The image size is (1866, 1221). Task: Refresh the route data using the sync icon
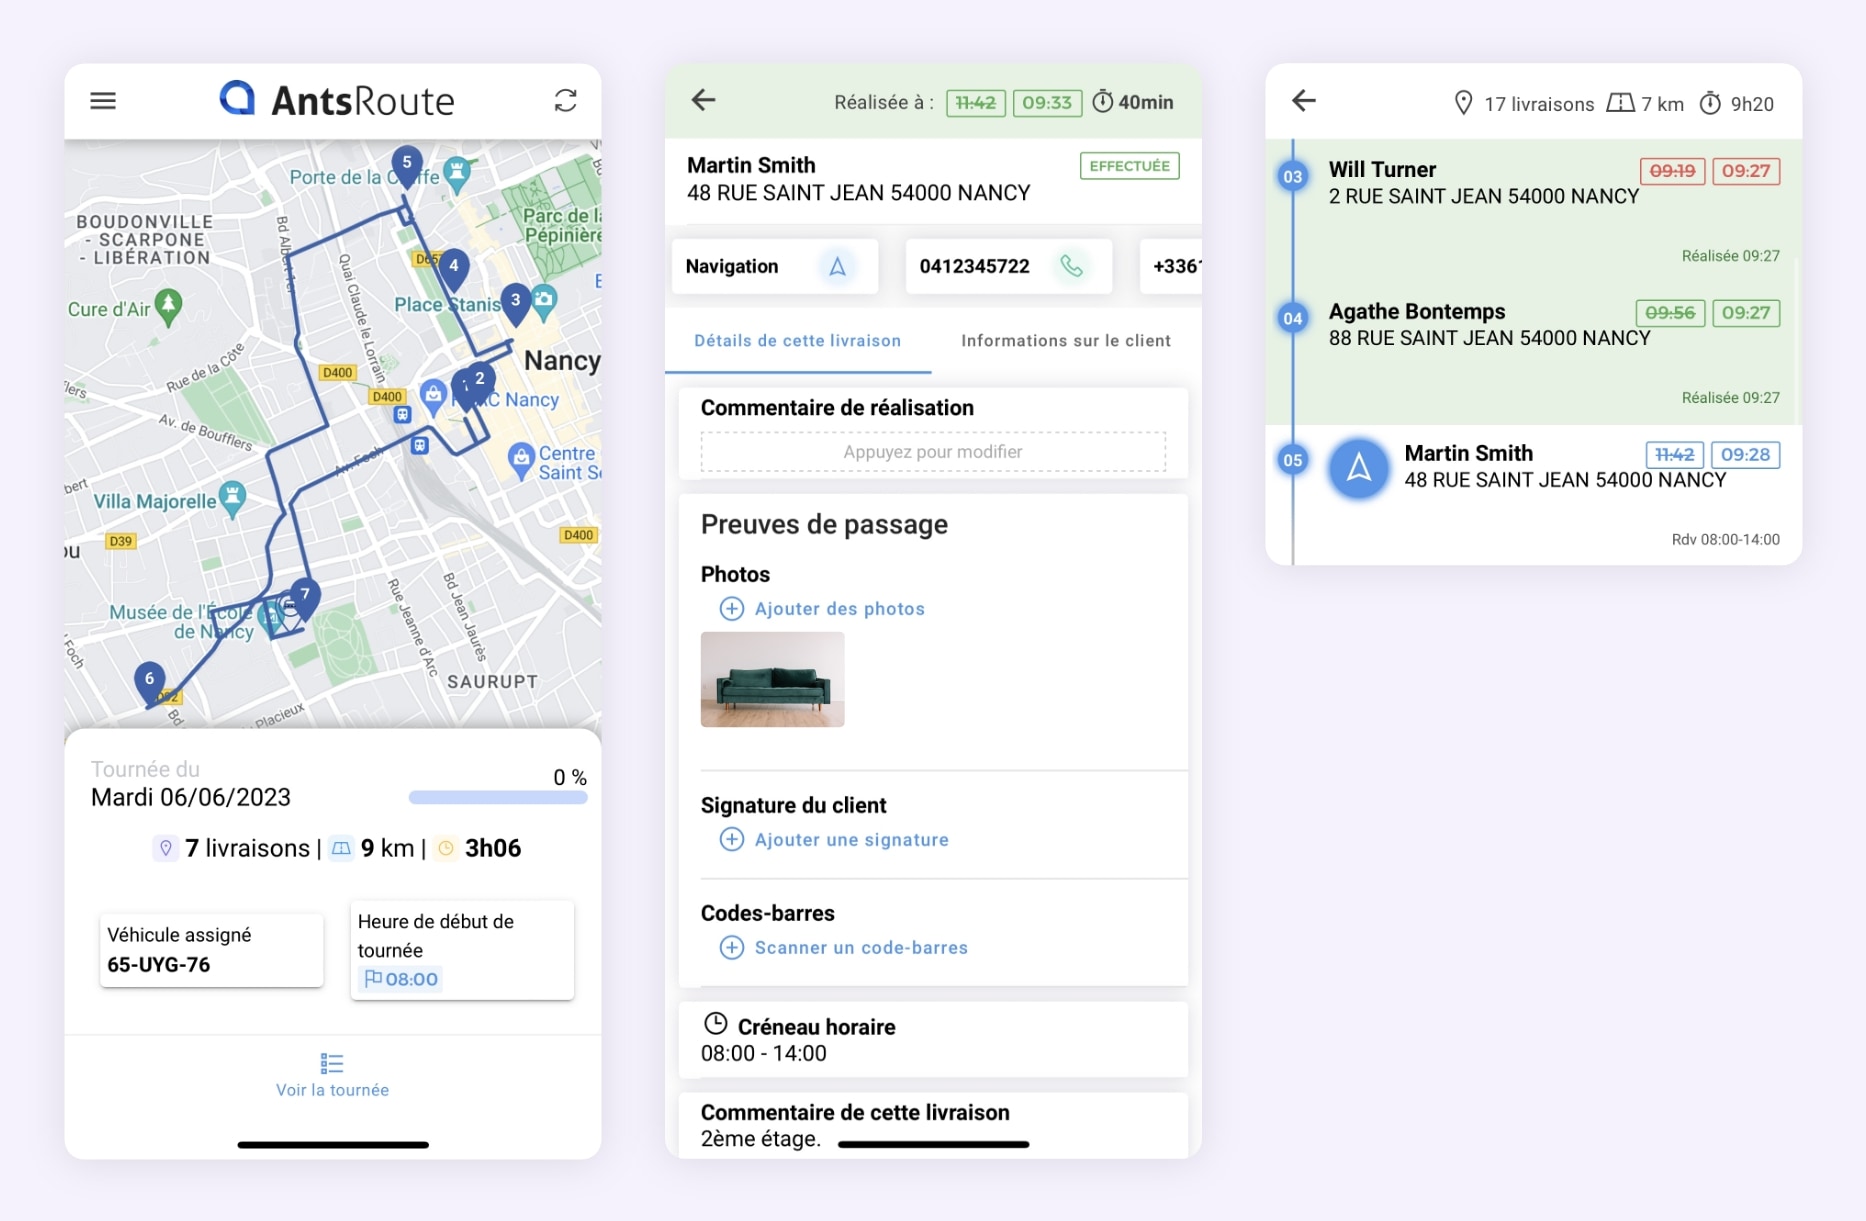pos(566,100)
